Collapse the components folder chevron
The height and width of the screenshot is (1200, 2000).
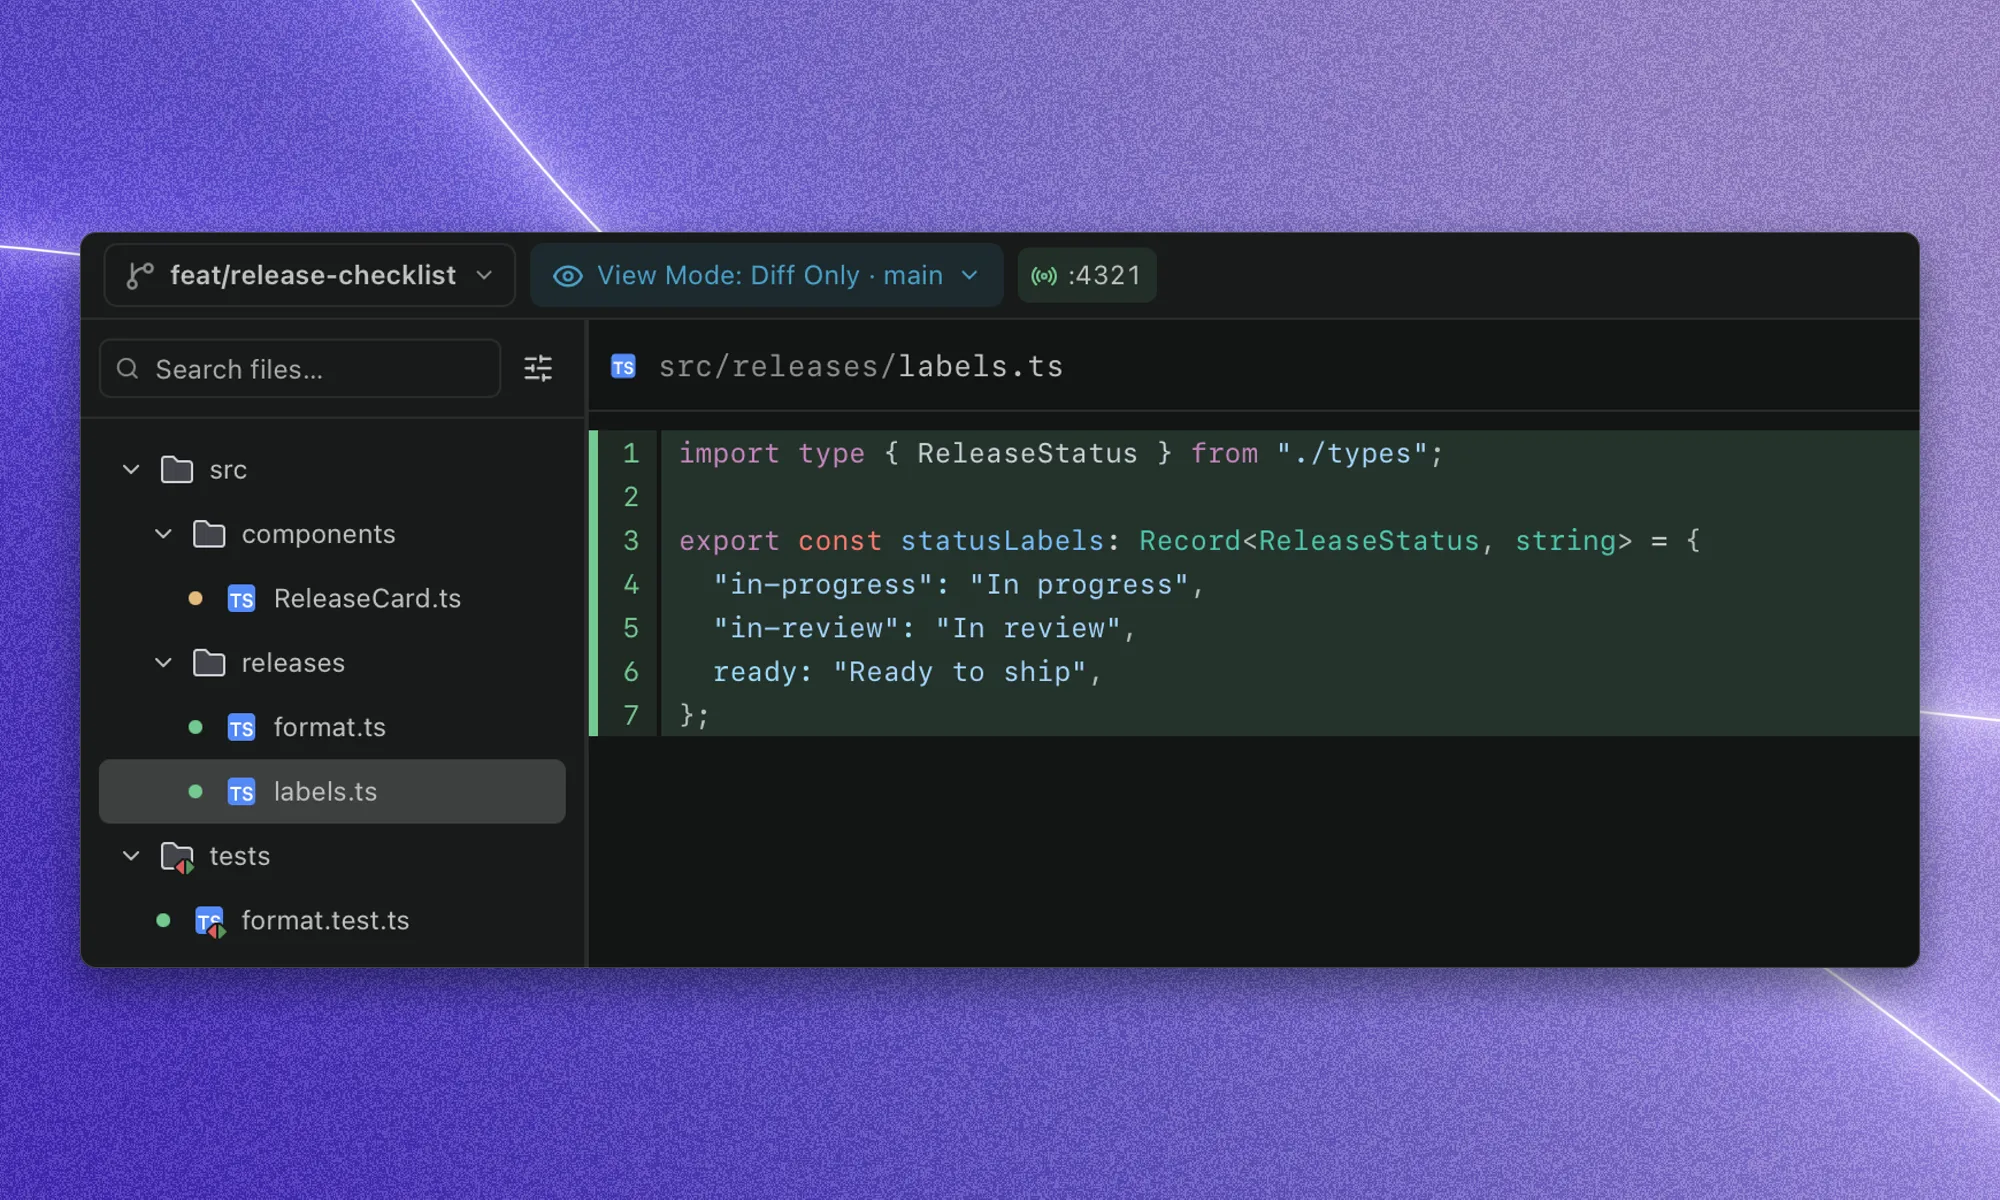[163, 534]
